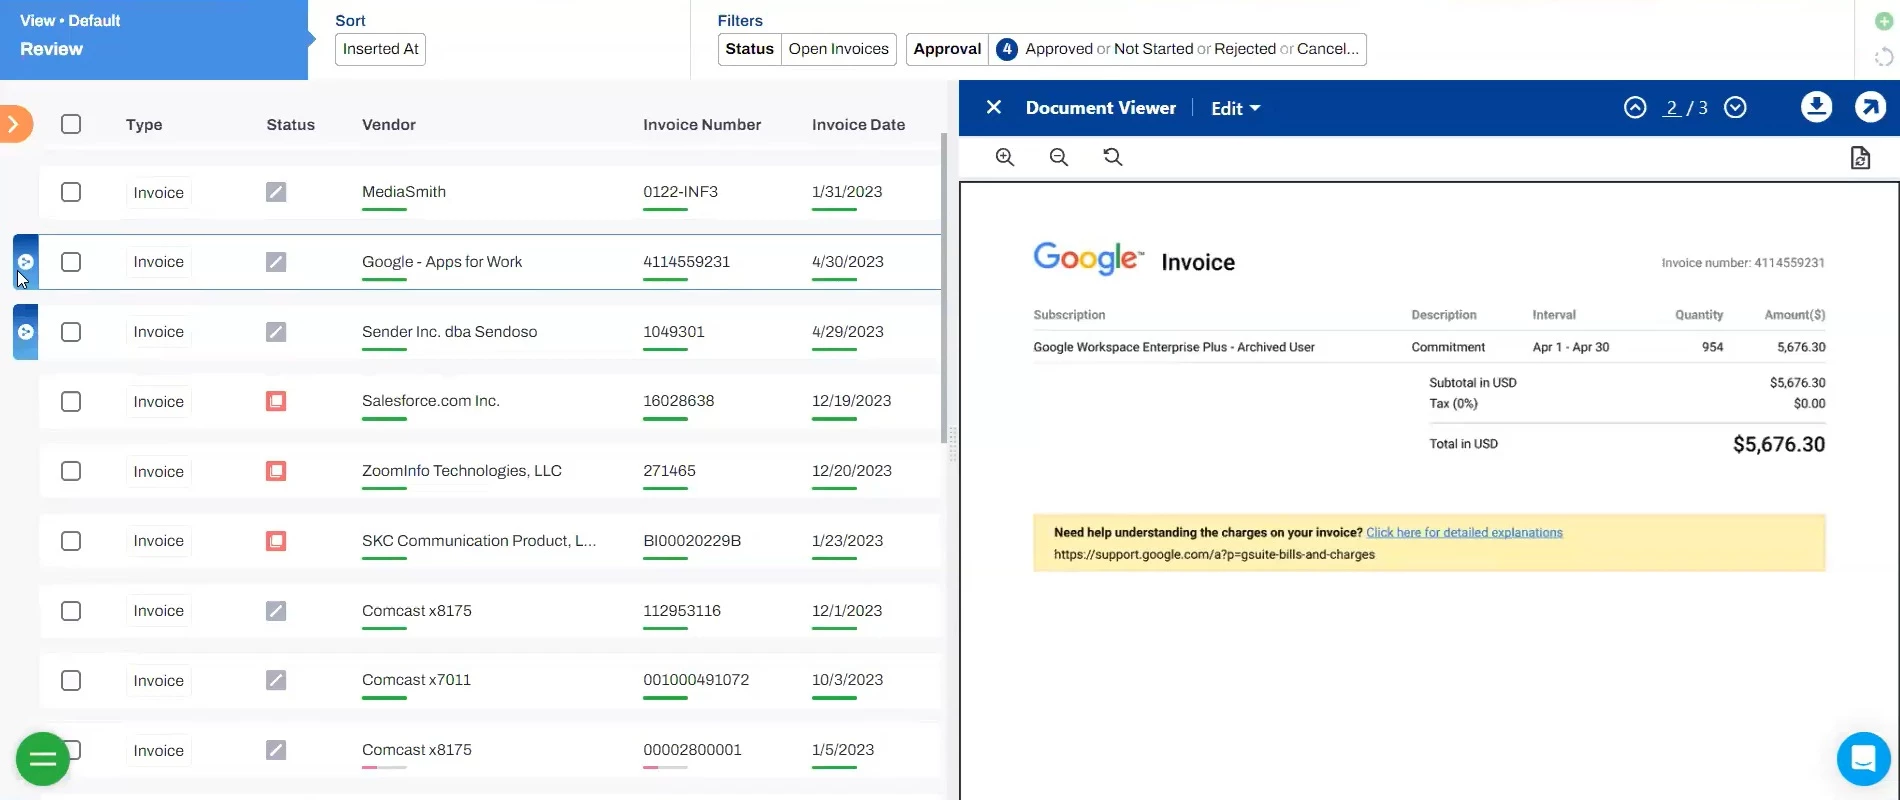Screen dimensions: 1900x800
Task: Check the Sender Inc. dba Sendoso checkbox
Action: pos(71,332)
